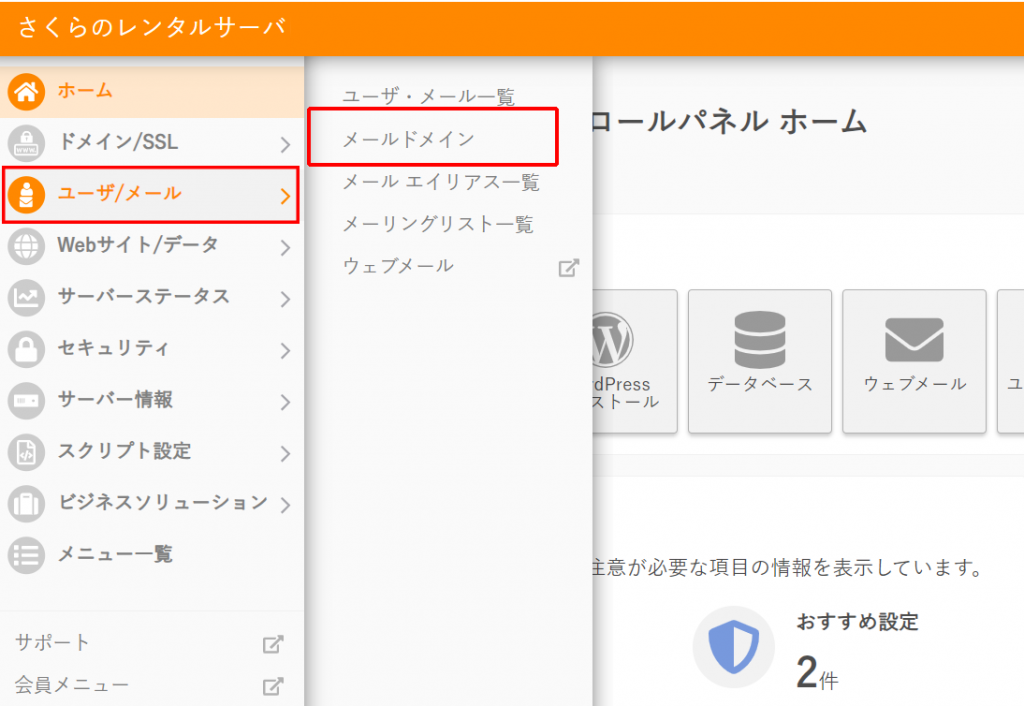Open ユーザ・メール一覧 submenu item
1024x706 pixels.
click(x=428, y=97)
